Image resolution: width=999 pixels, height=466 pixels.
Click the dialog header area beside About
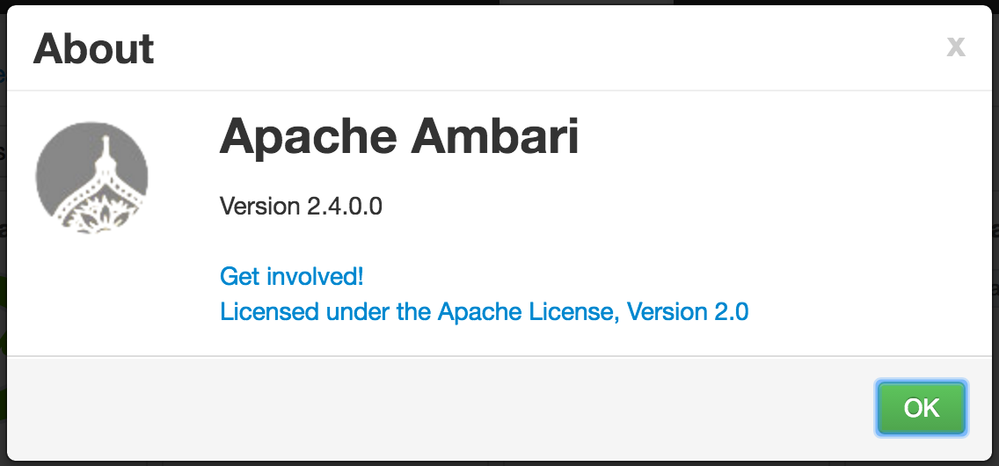(x=550, y=48)
